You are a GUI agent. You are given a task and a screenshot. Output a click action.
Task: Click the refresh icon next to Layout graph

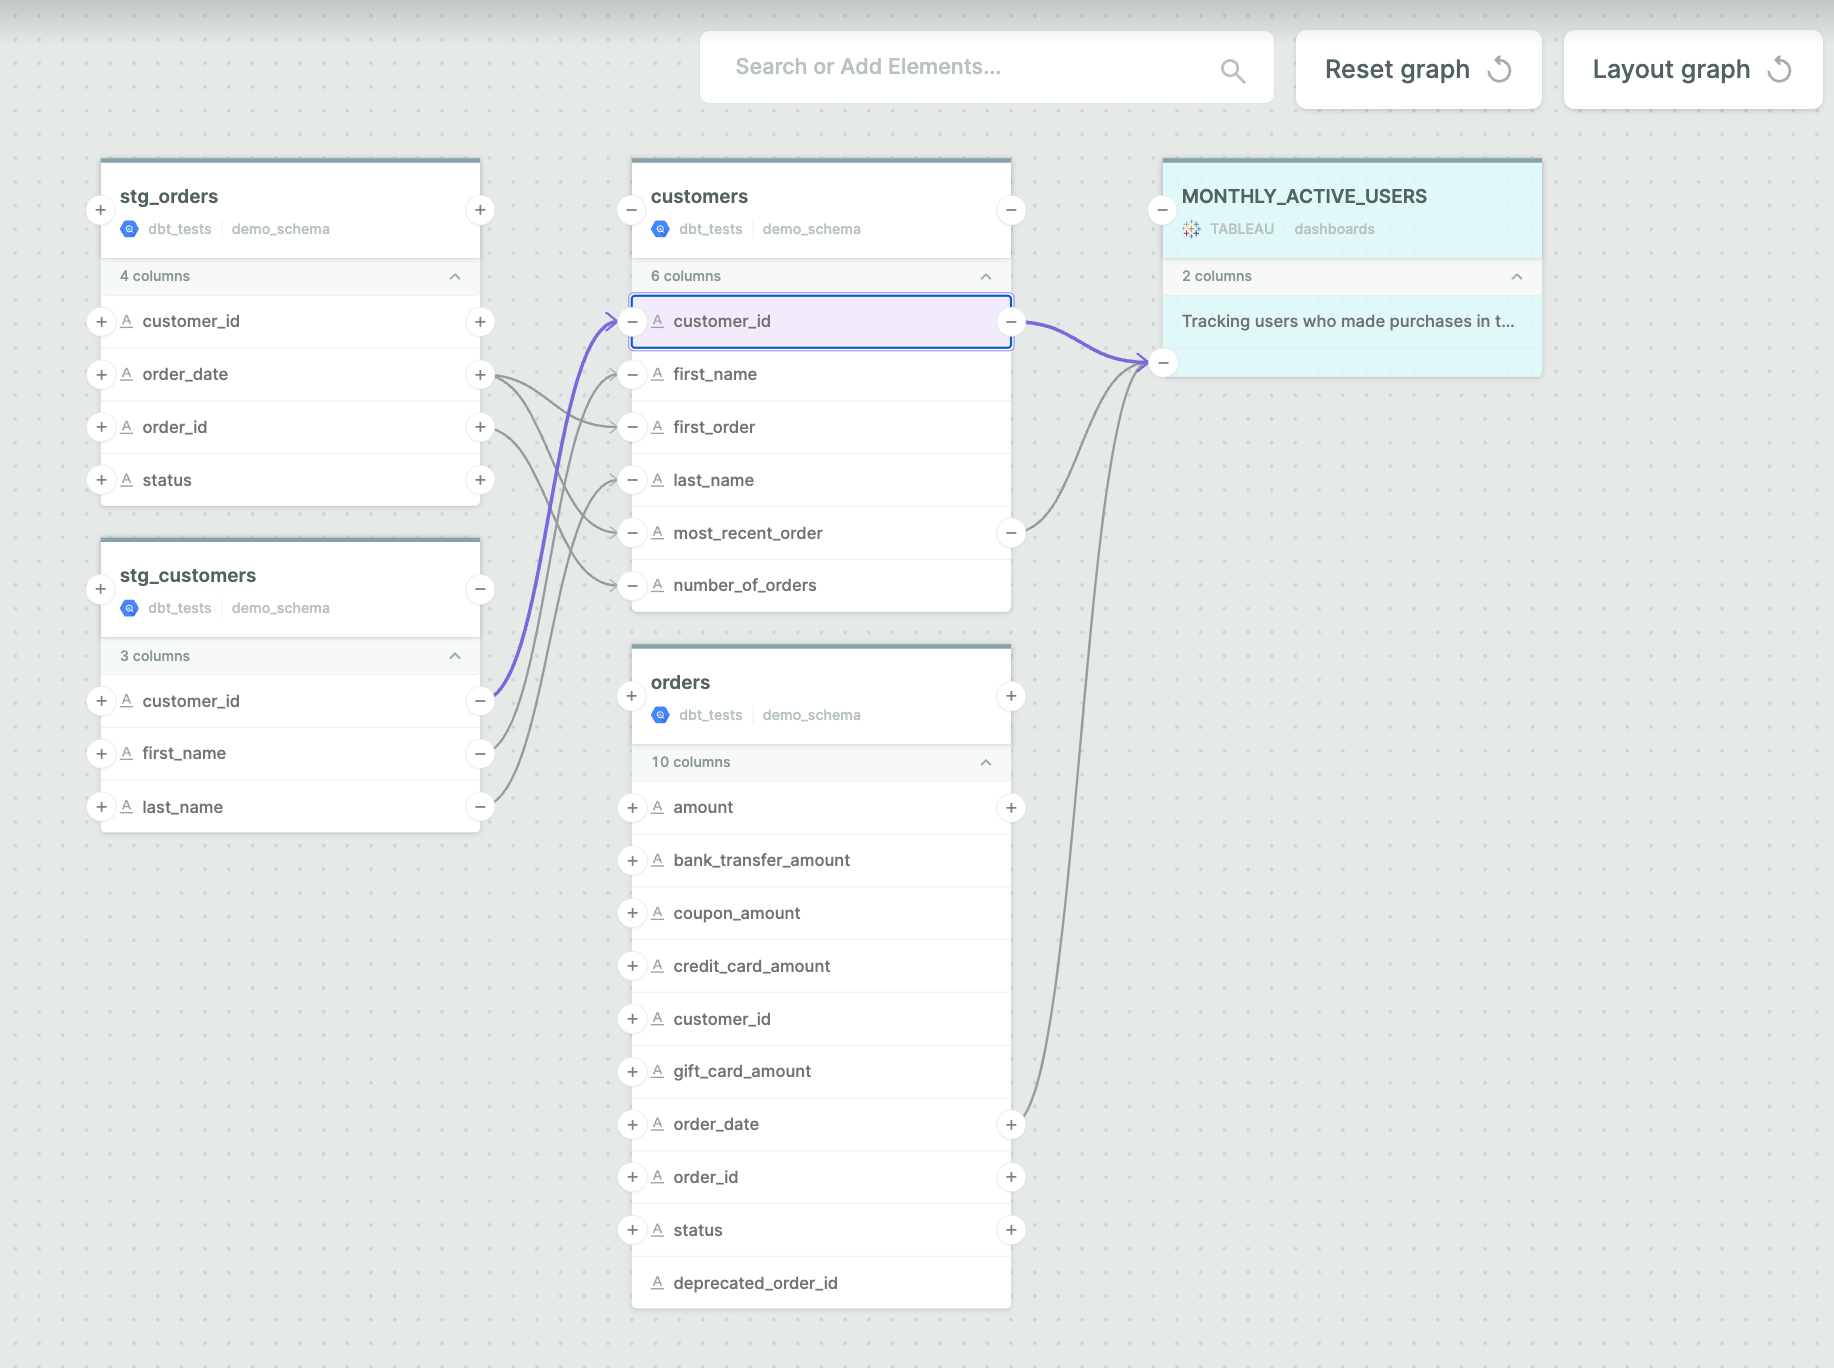coord(1781,69)
